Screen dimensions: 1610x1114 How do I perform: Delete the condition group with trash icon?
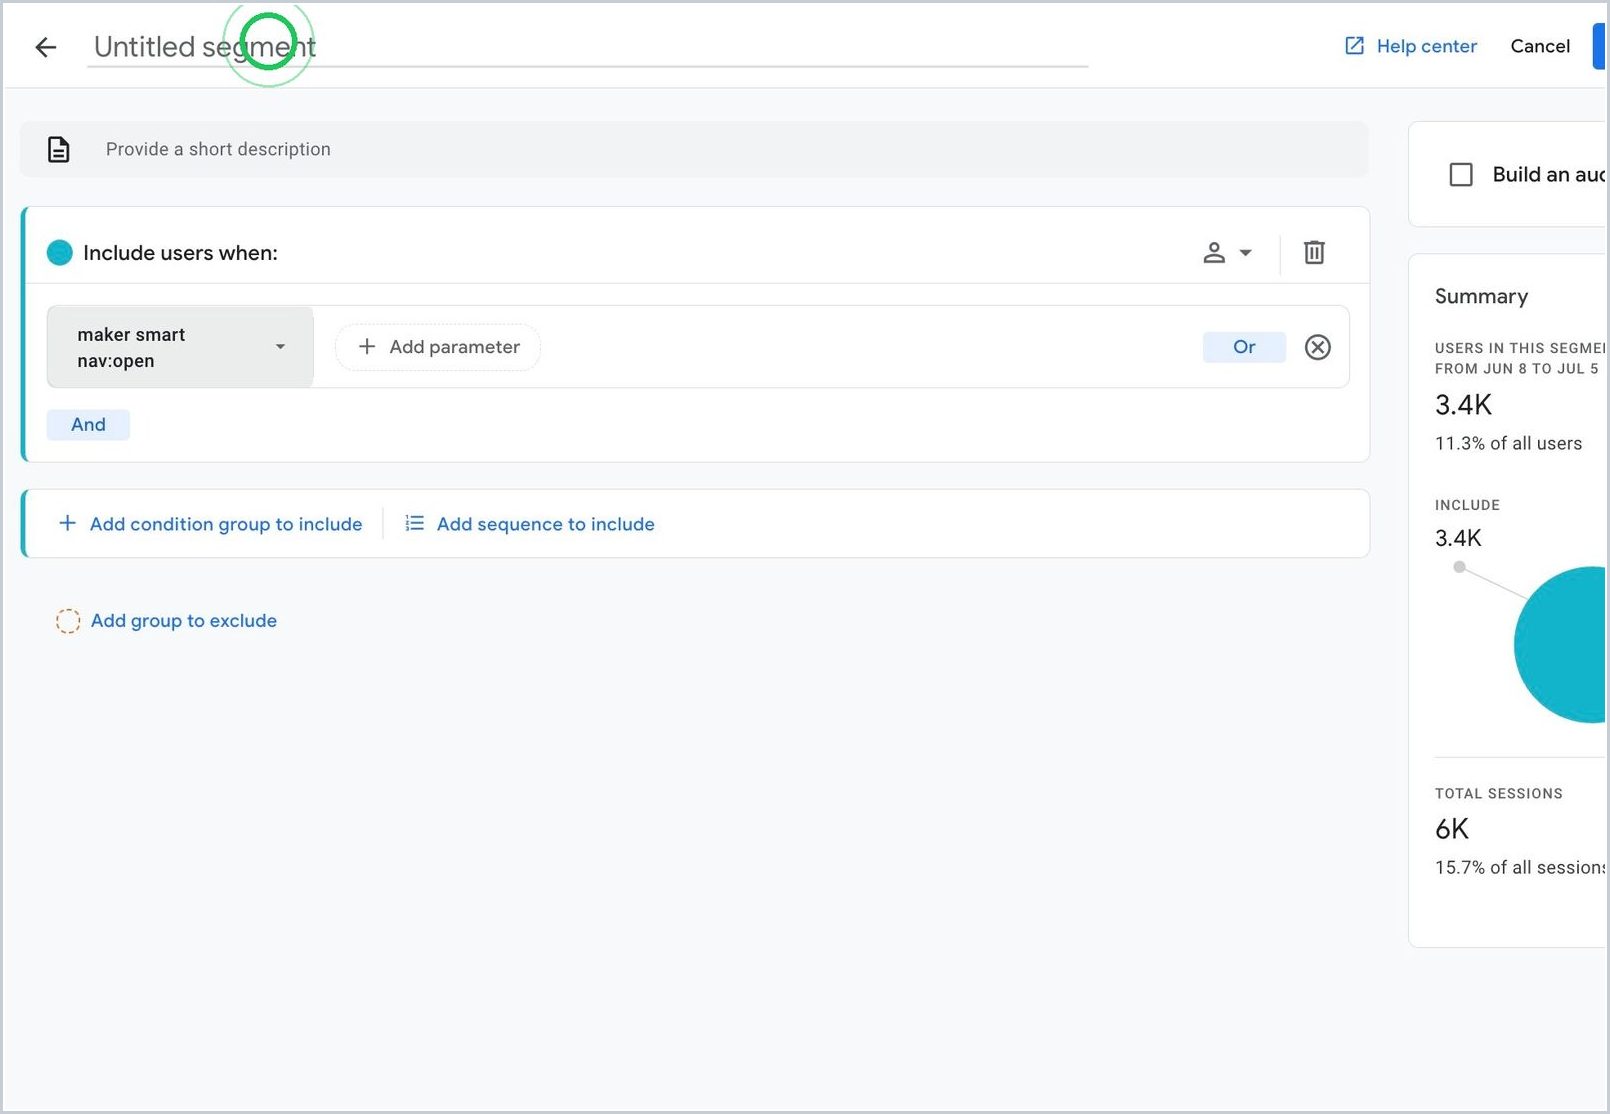(1314, 253)
